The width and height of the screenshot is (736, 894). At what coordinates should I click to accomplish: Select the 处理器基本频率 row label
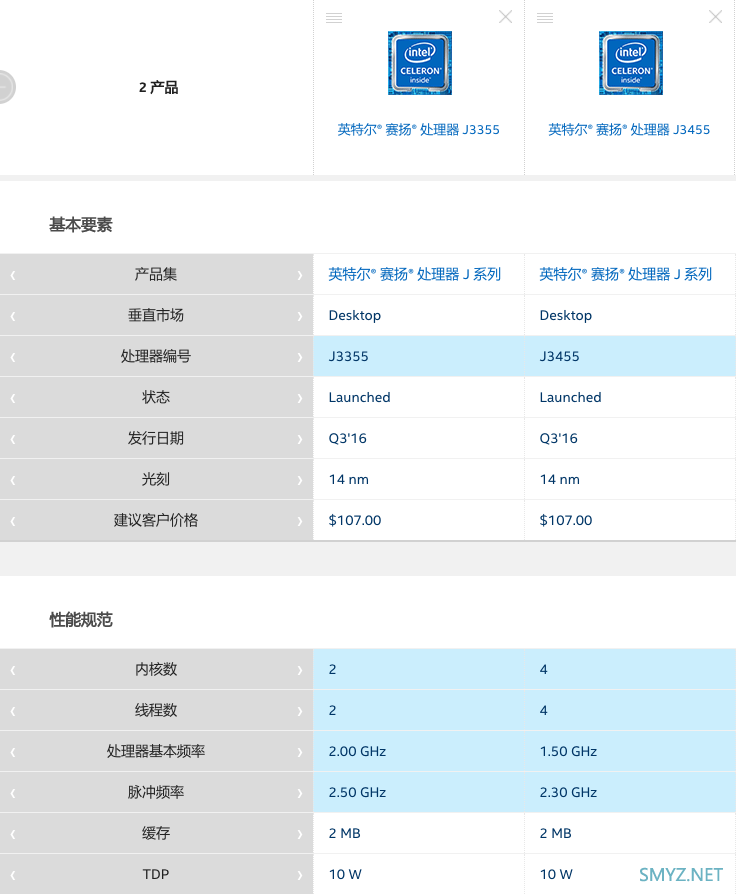coord(156,751)
